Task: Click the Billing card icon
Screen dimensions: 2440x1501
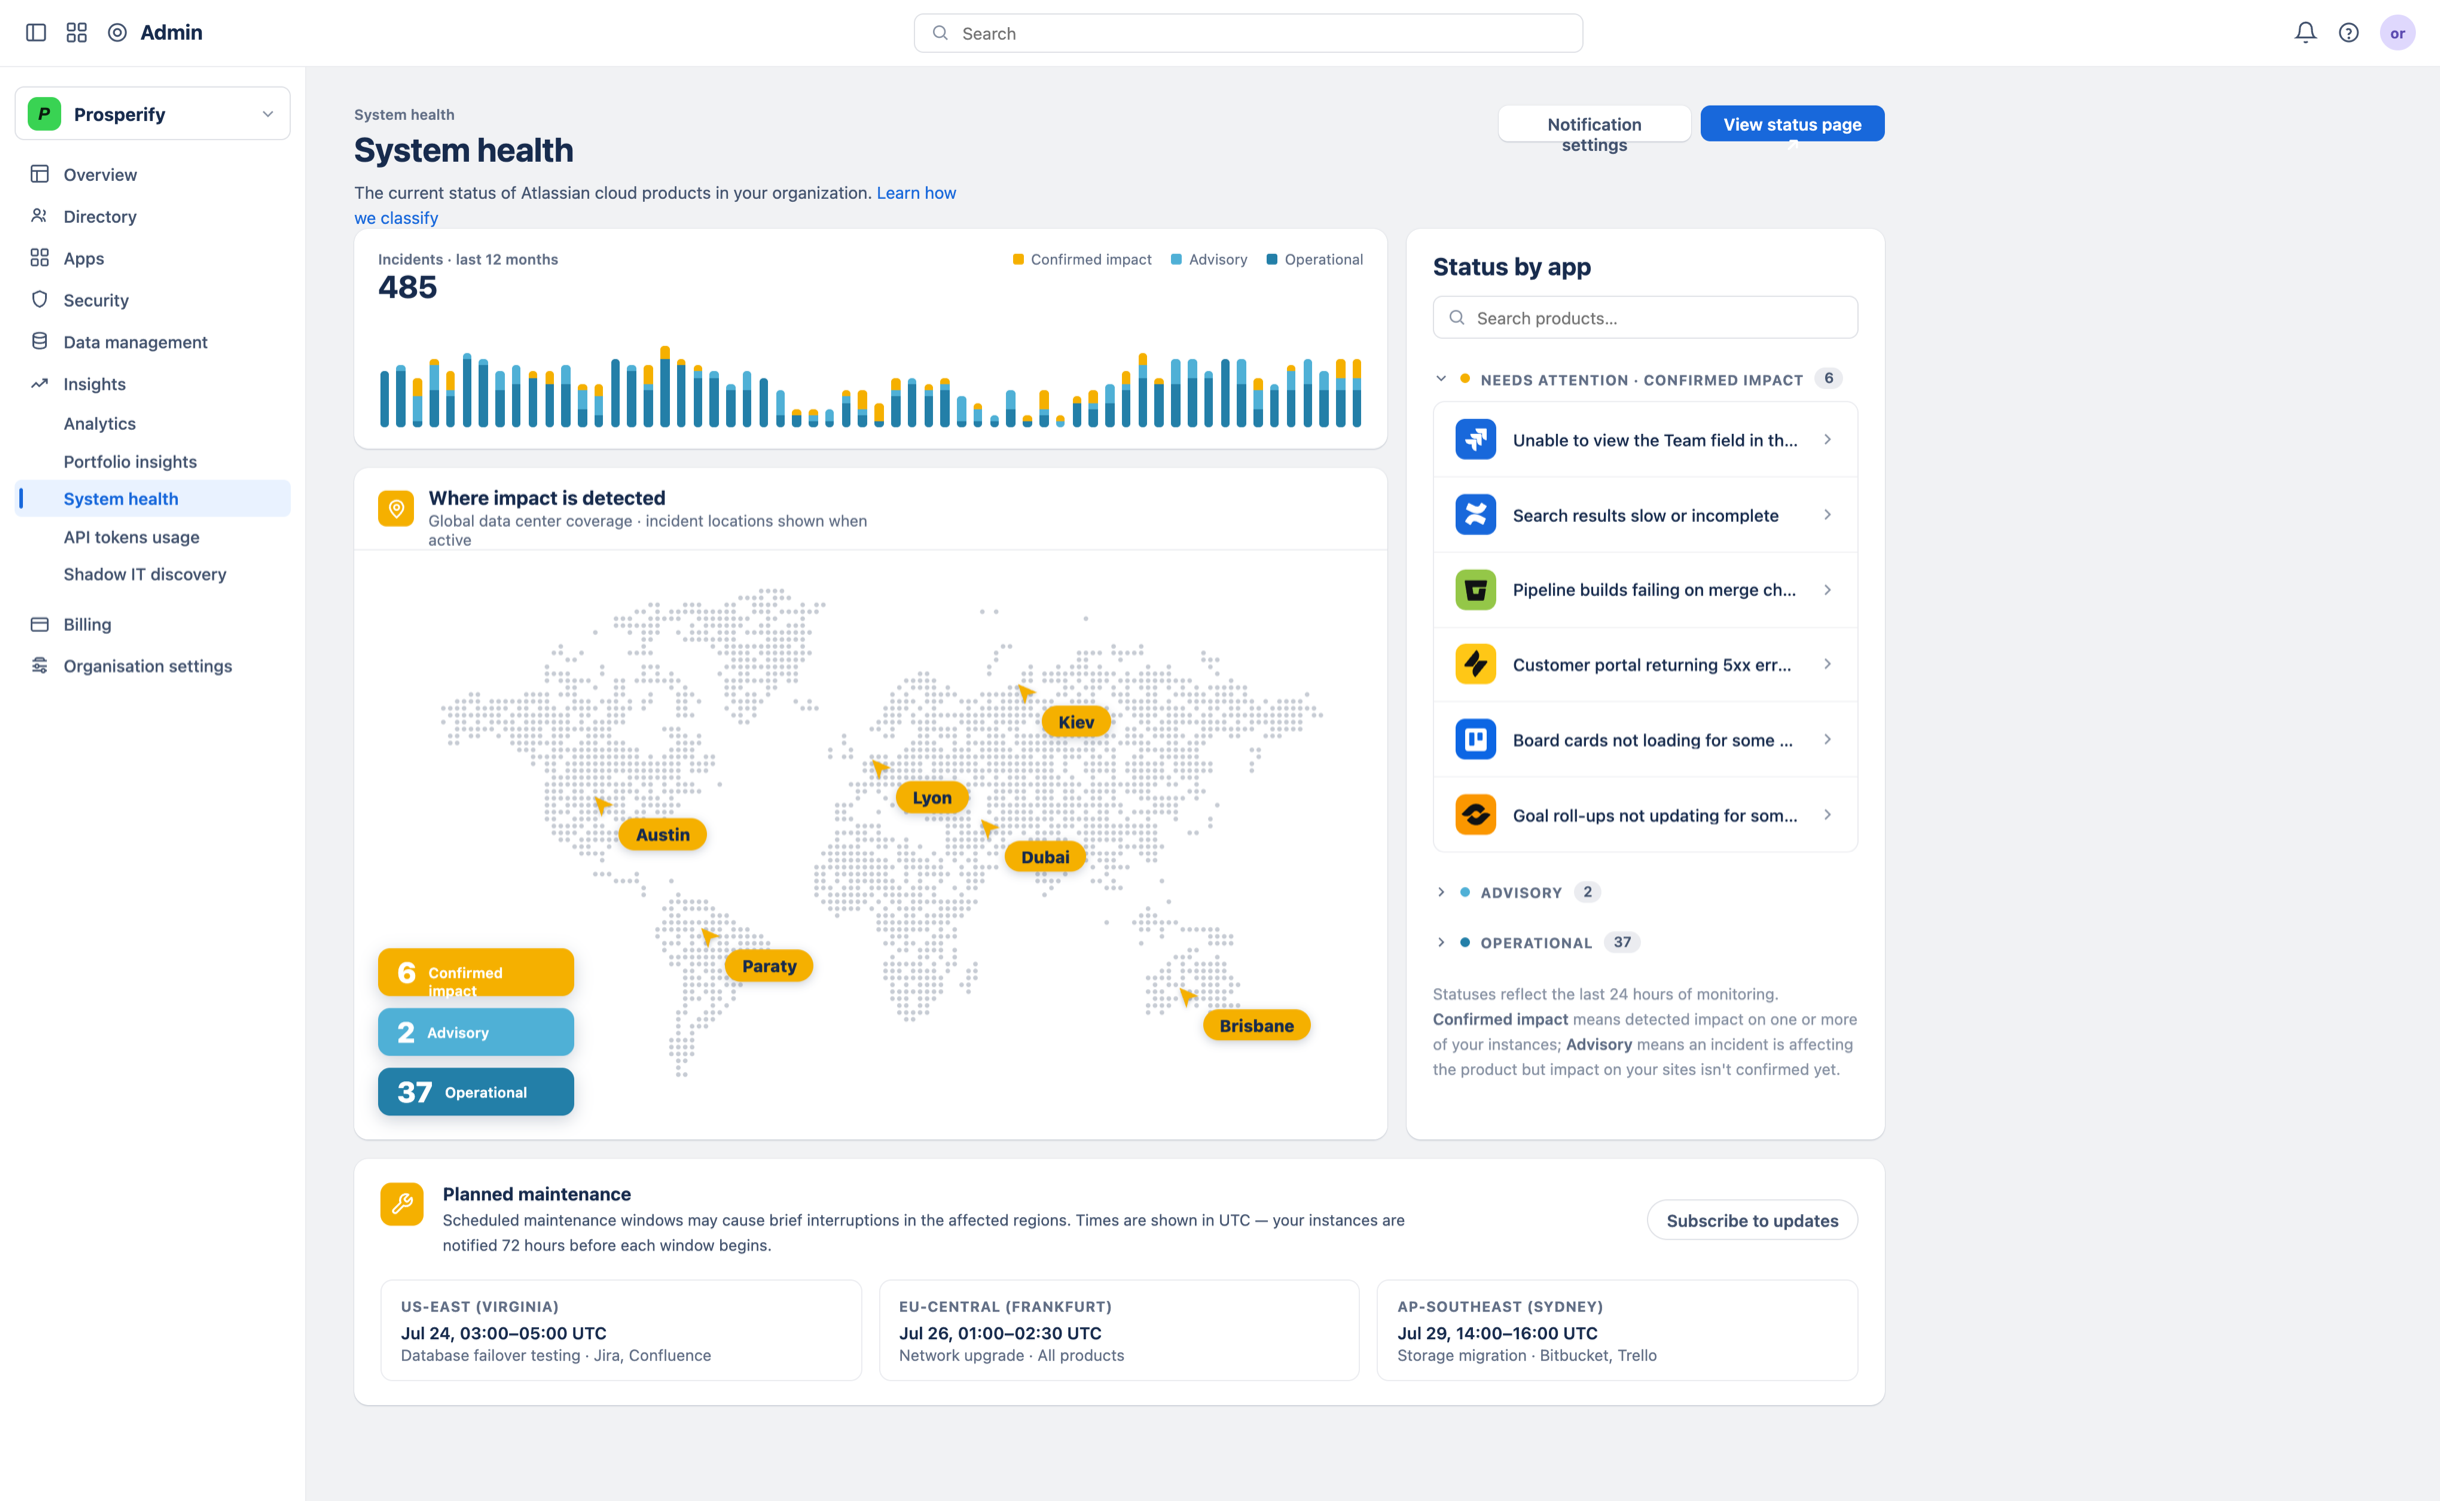Action: coord(40,624)
